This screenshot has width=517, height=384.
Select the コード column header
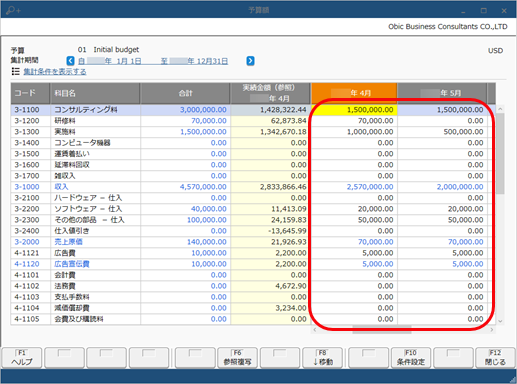pos(30,93)
